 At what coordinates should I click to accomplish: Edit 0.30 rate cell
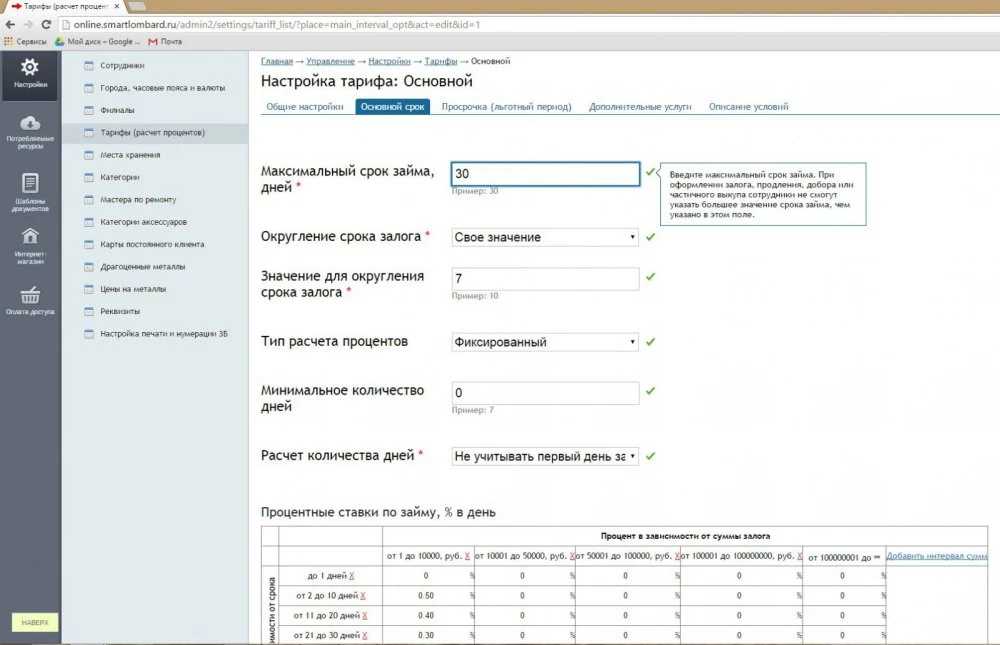click(x=426, y=635)
